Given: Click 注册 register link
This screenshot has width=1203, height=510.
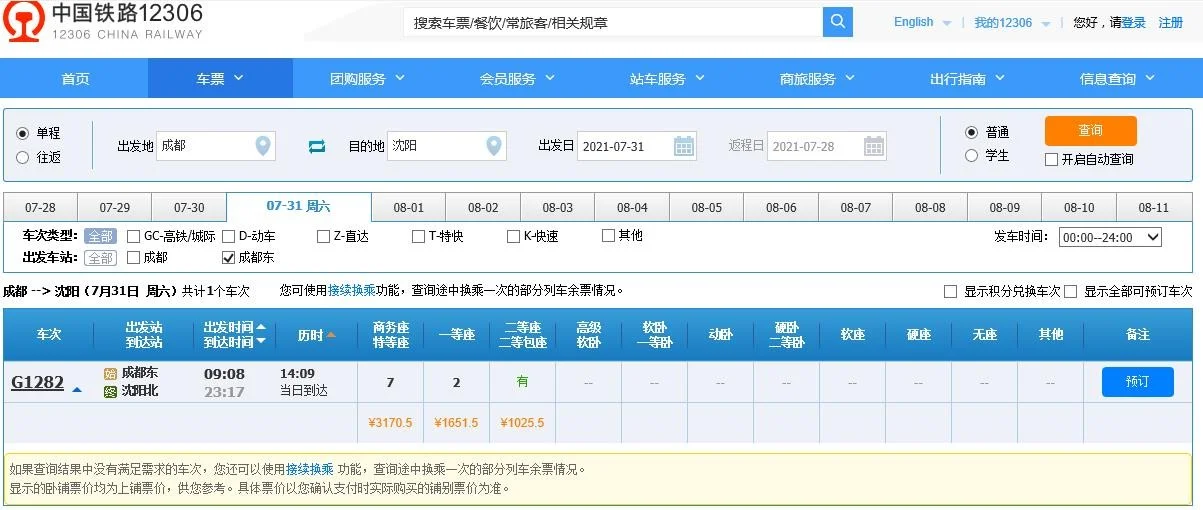Looking at the screenshot, I should (x=1171, y=22).
